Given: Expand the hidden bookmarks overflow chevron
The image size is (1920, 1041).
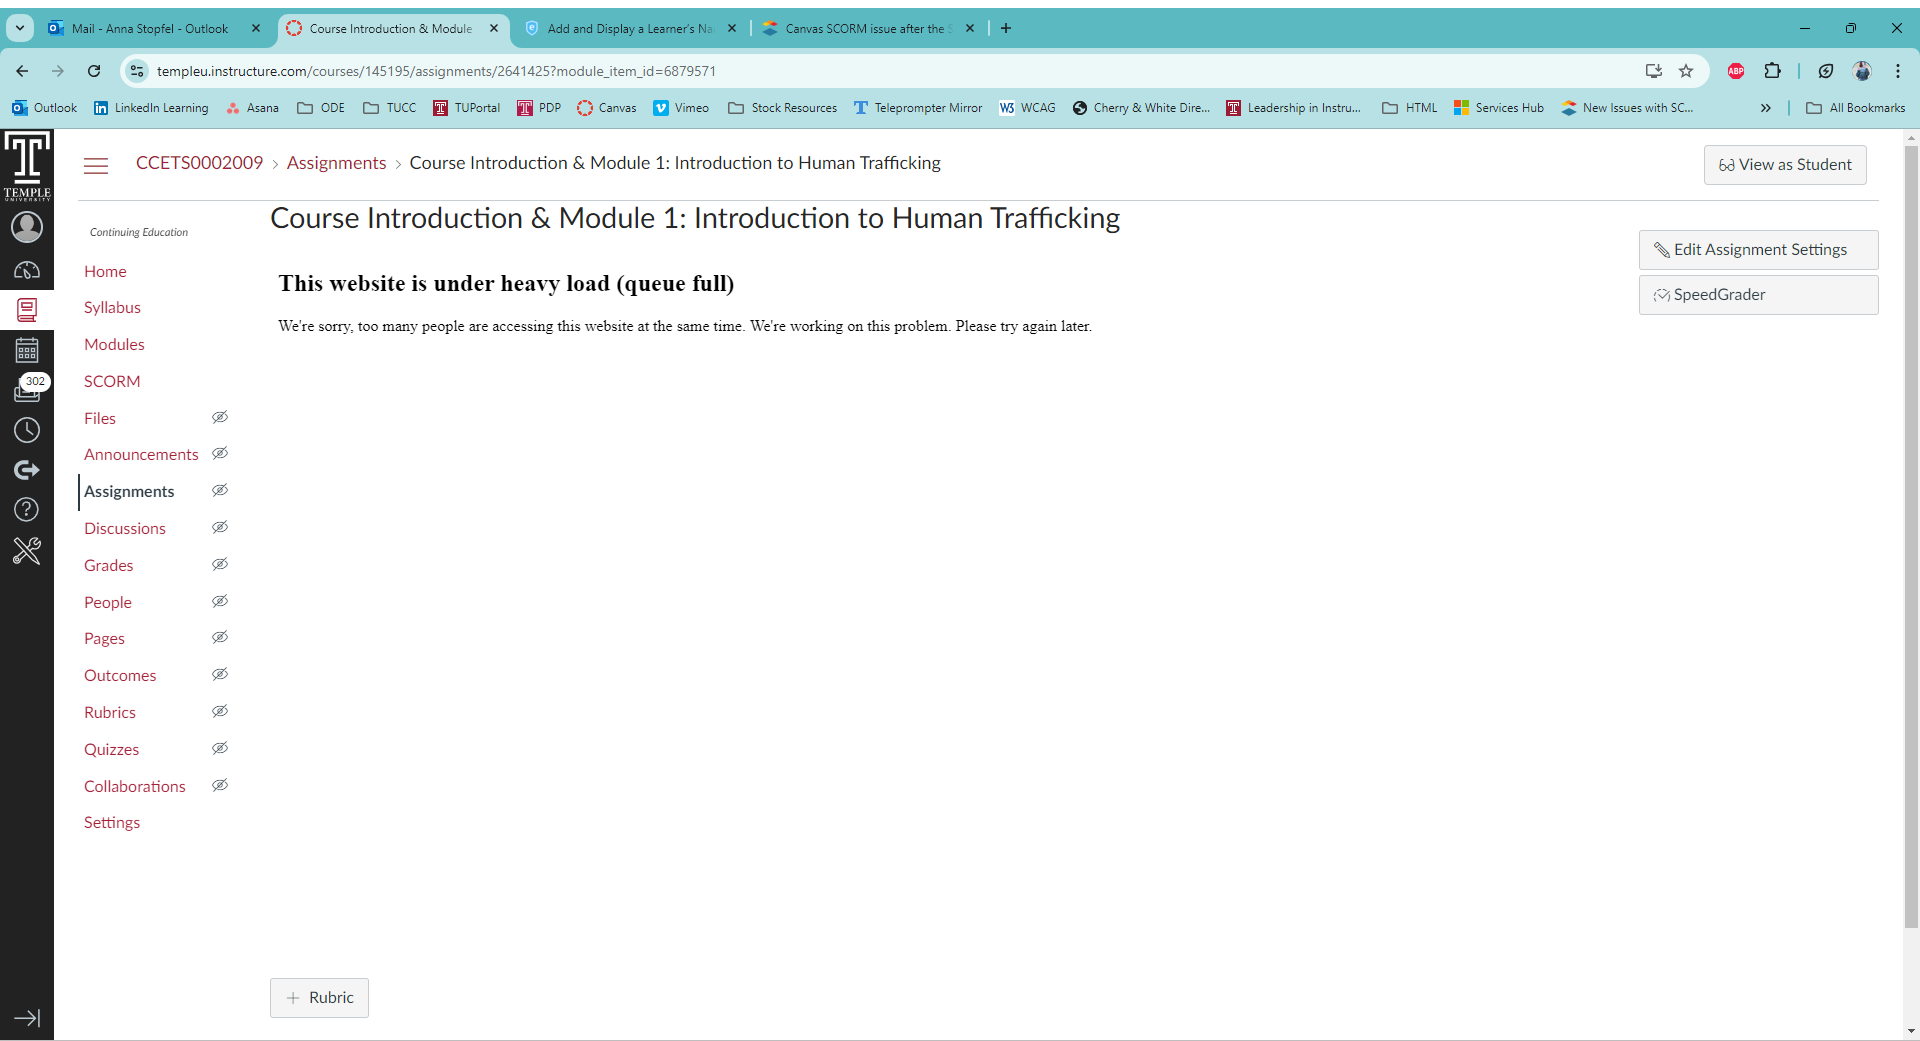Looking at the screenshot, I should click(1766, 108).
